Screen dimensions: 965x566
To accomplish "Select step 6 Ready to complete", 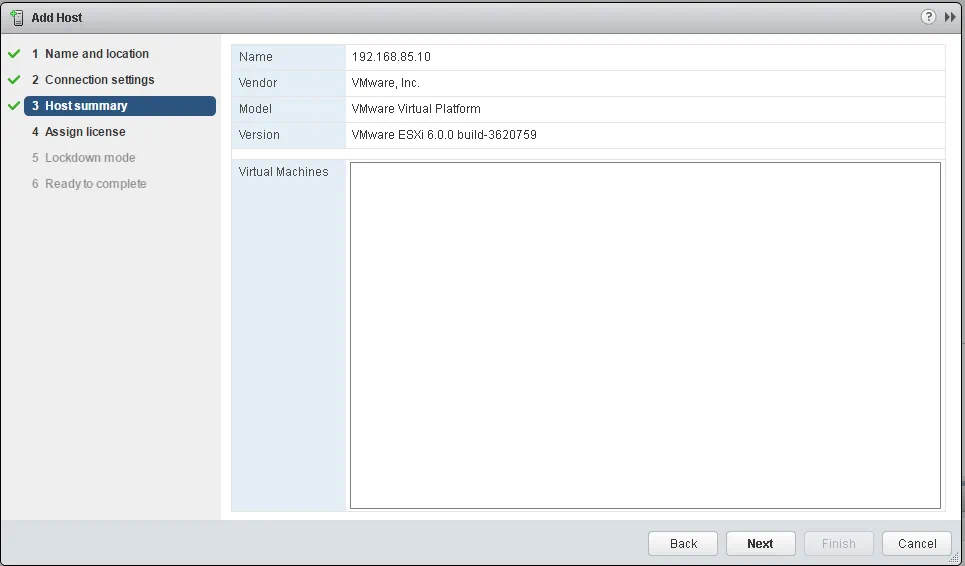I will click(x=95, y=184).
